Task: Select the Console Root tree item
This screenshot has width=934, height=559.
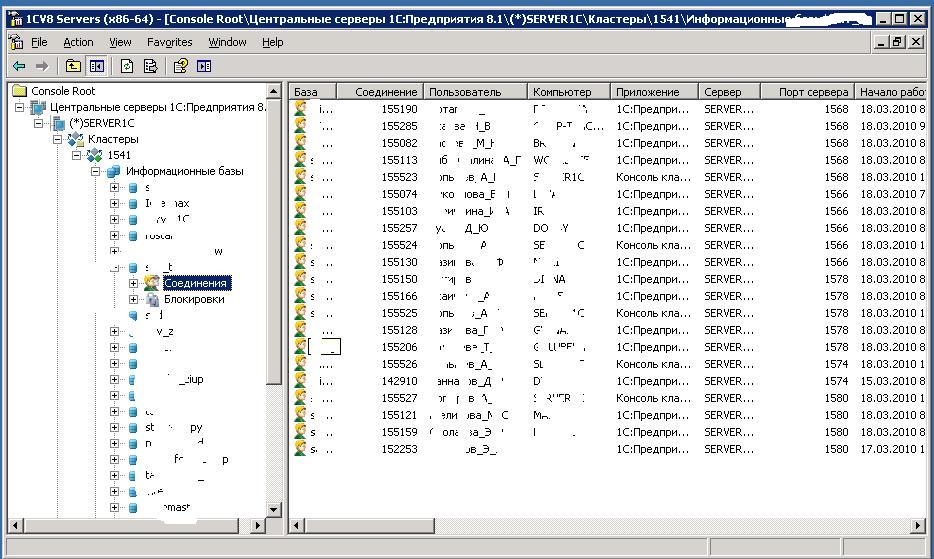Action: click(x=63, y=91)
